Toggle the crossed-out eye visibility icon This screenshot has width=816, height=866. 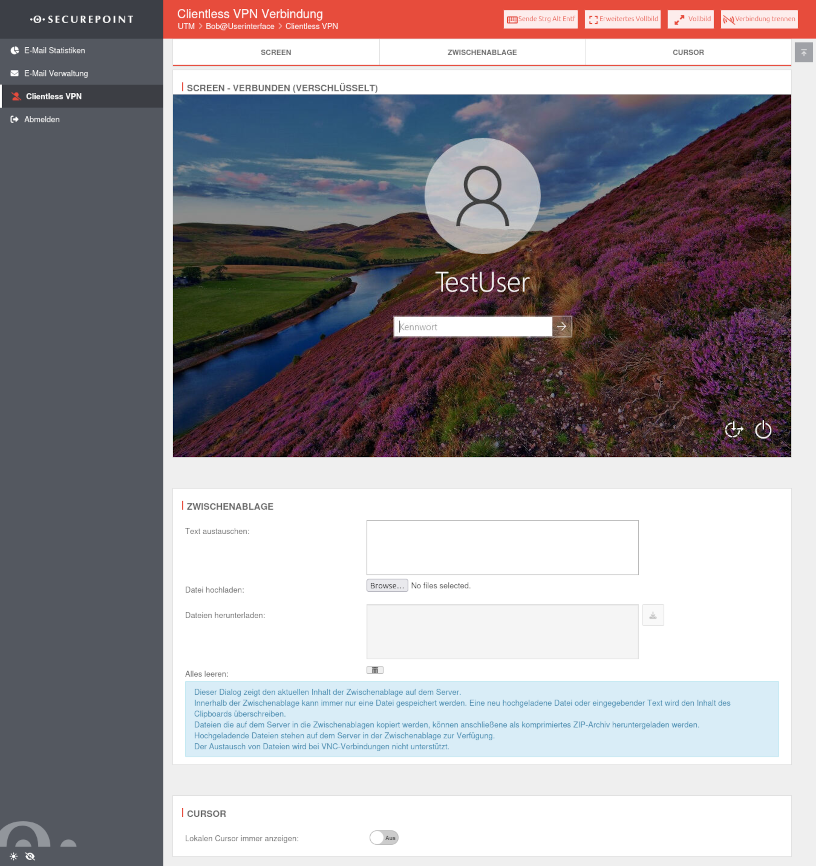[x=30, y=857]
